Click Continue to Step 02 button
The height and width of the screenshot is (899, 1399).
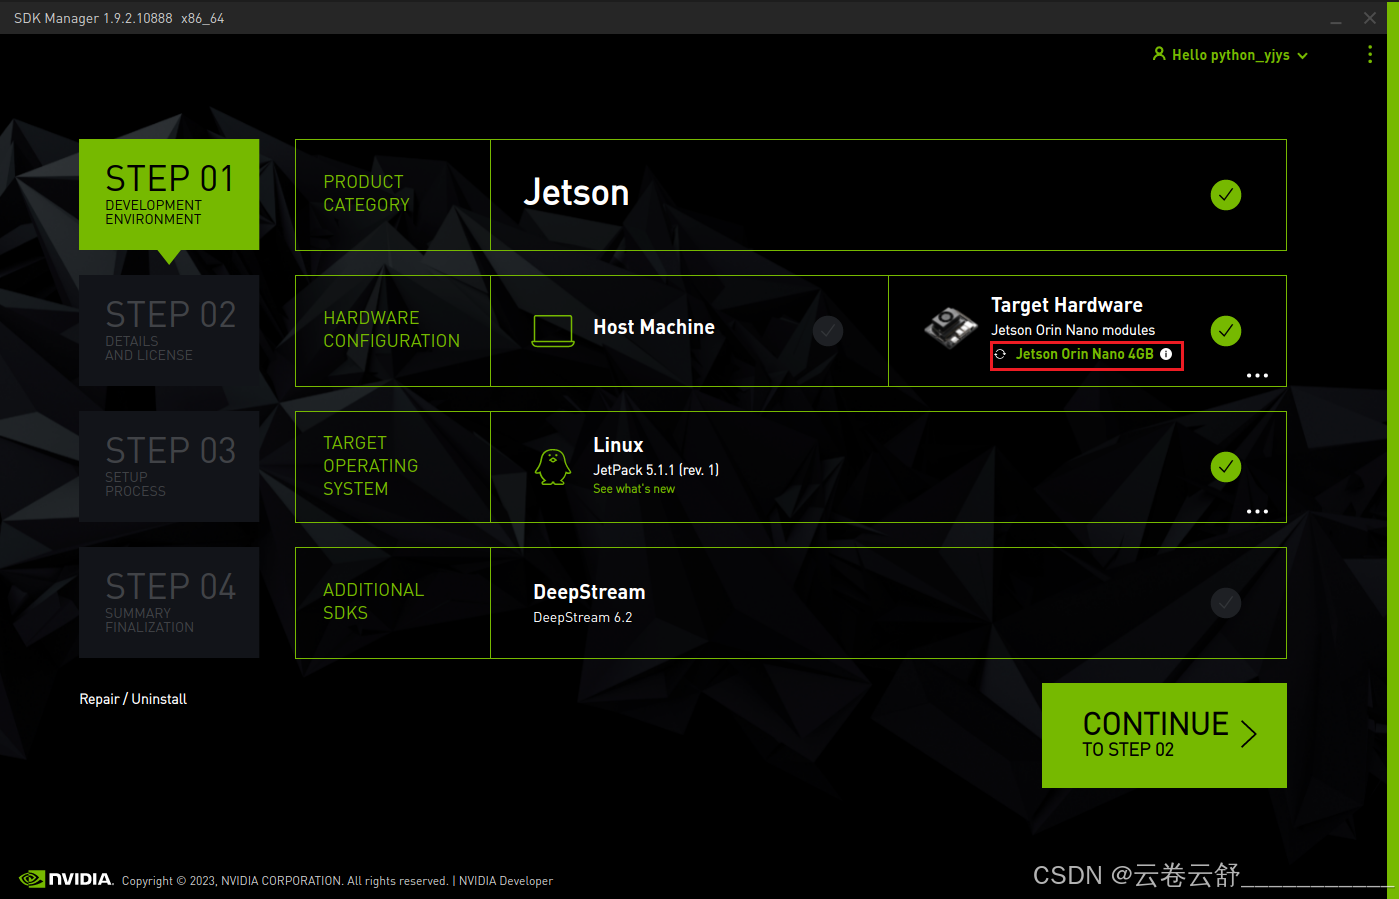click(1164, 735)
